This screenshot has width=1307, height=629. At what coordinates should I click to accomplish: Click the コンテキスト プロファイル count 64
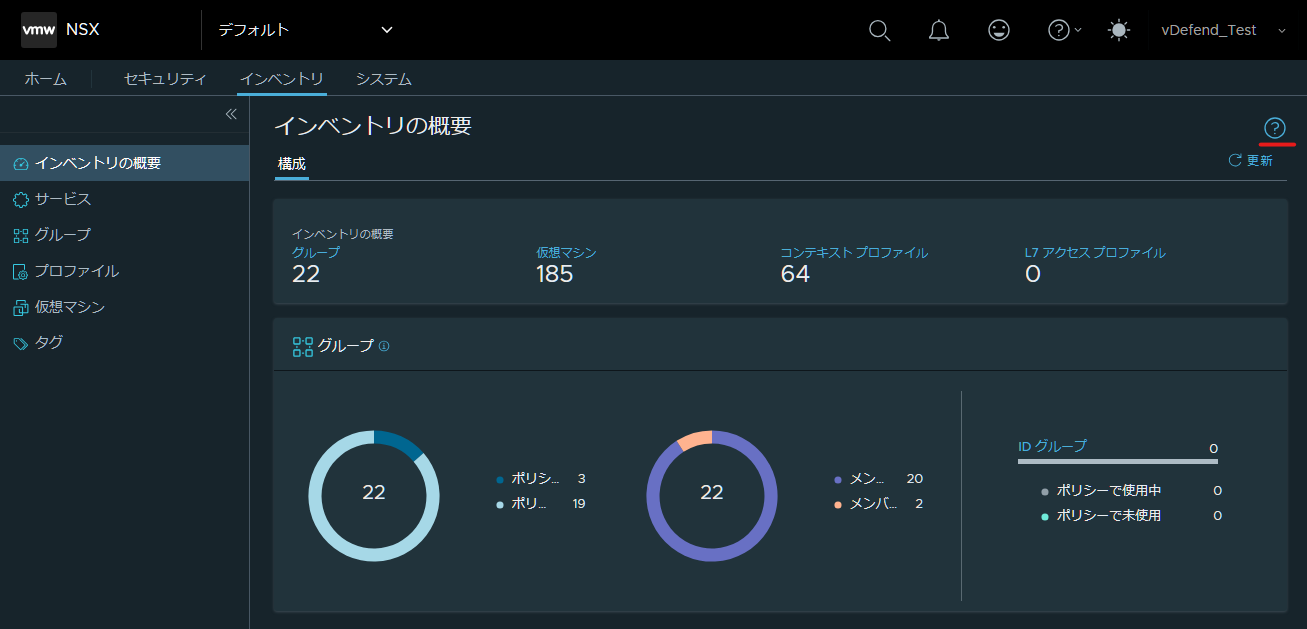[795, 274]
